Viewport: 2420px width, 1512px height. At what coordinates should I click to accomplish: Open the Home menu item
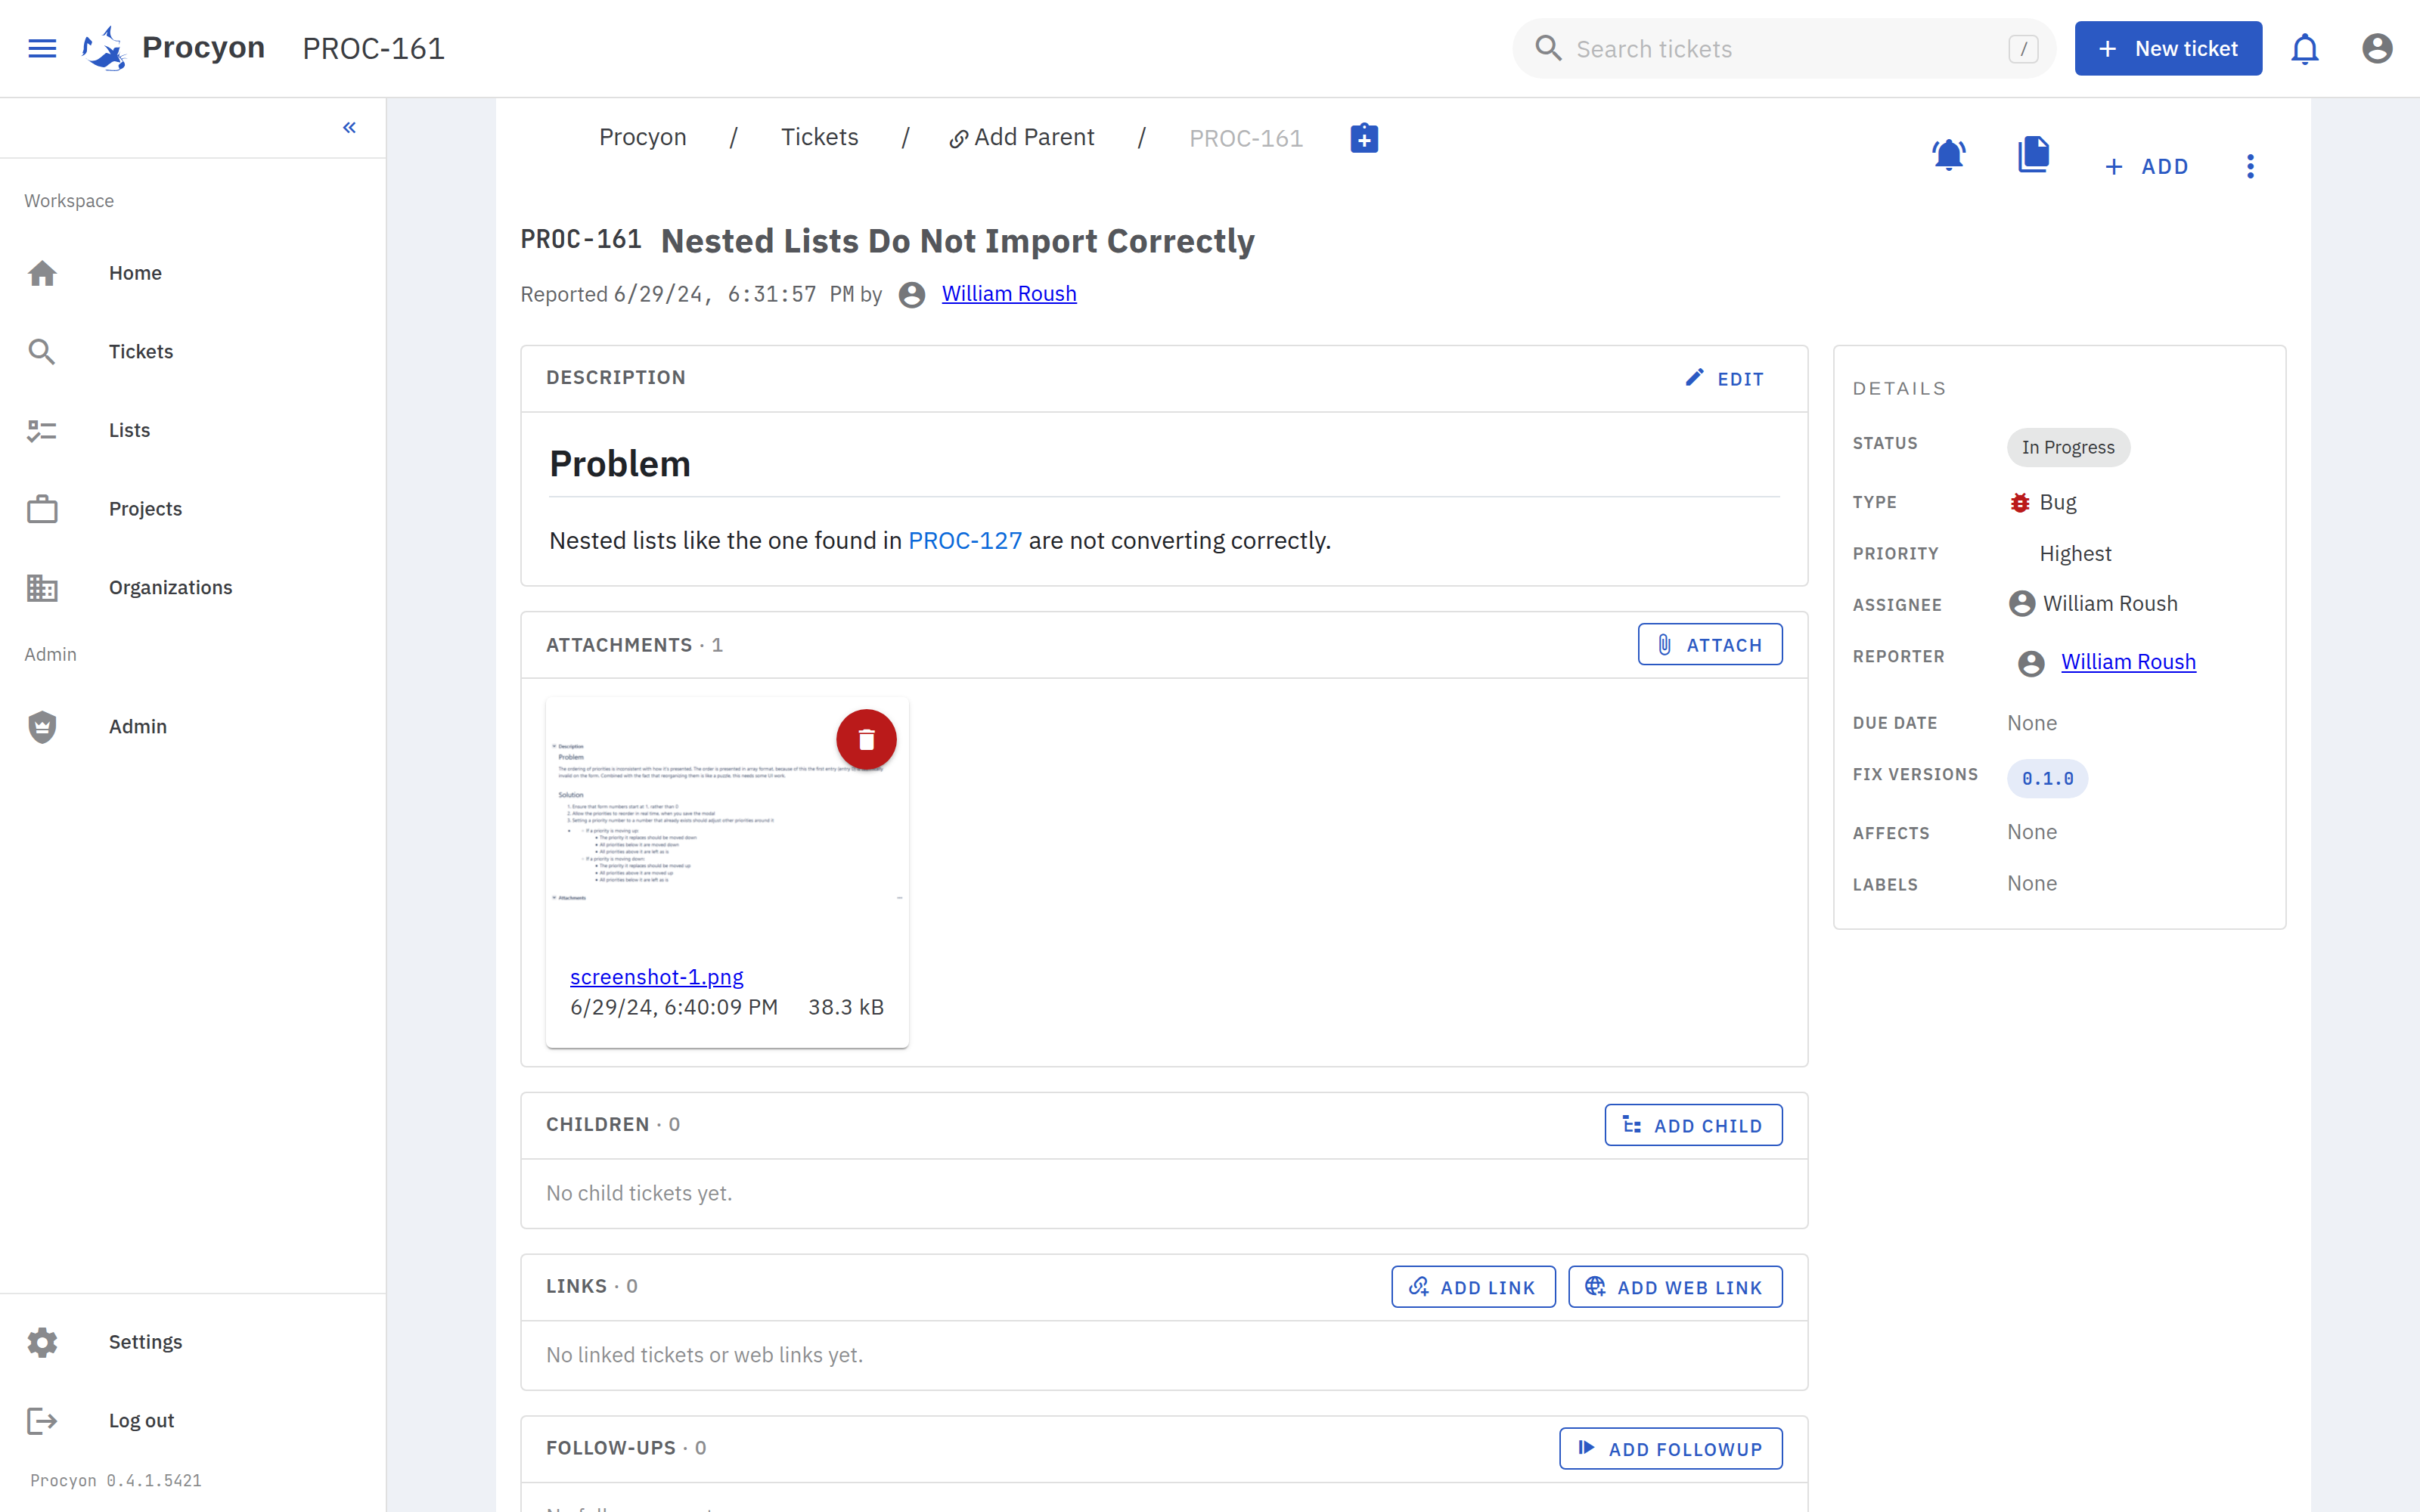[x=193, y=273]
